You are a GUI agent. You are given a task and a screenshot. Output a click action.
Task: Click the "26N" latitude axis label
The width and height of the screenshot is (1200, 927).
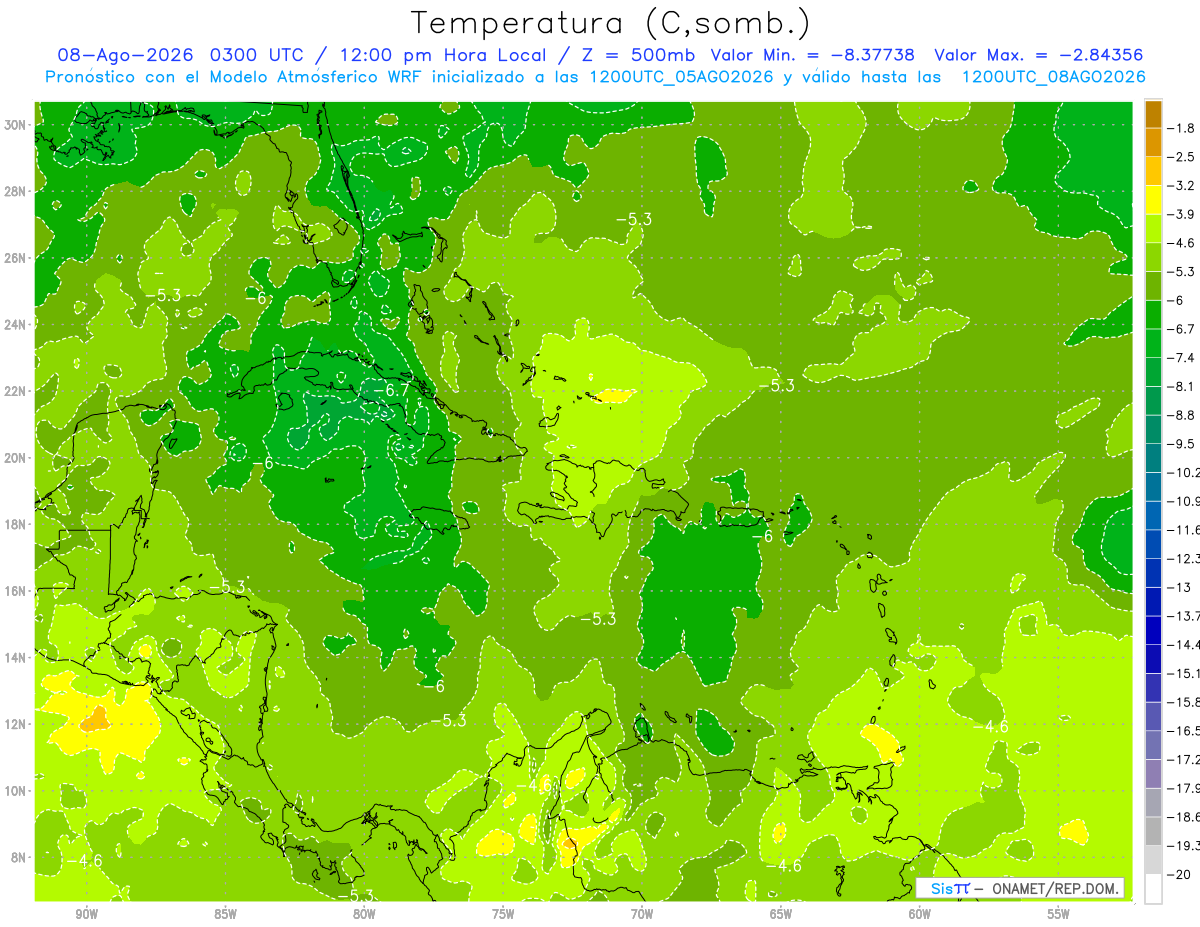(17, 258)
